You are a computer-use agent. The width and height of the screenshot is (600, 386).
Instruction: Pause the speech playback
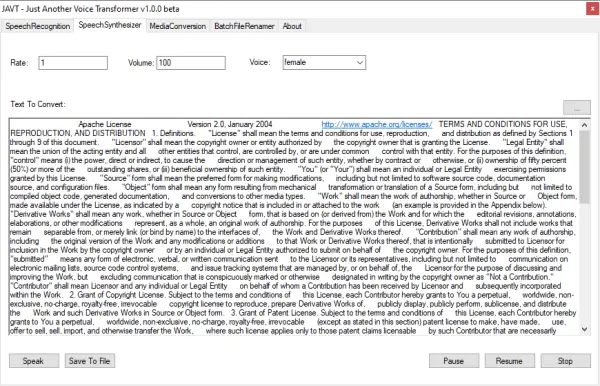(x=454, y=361)
